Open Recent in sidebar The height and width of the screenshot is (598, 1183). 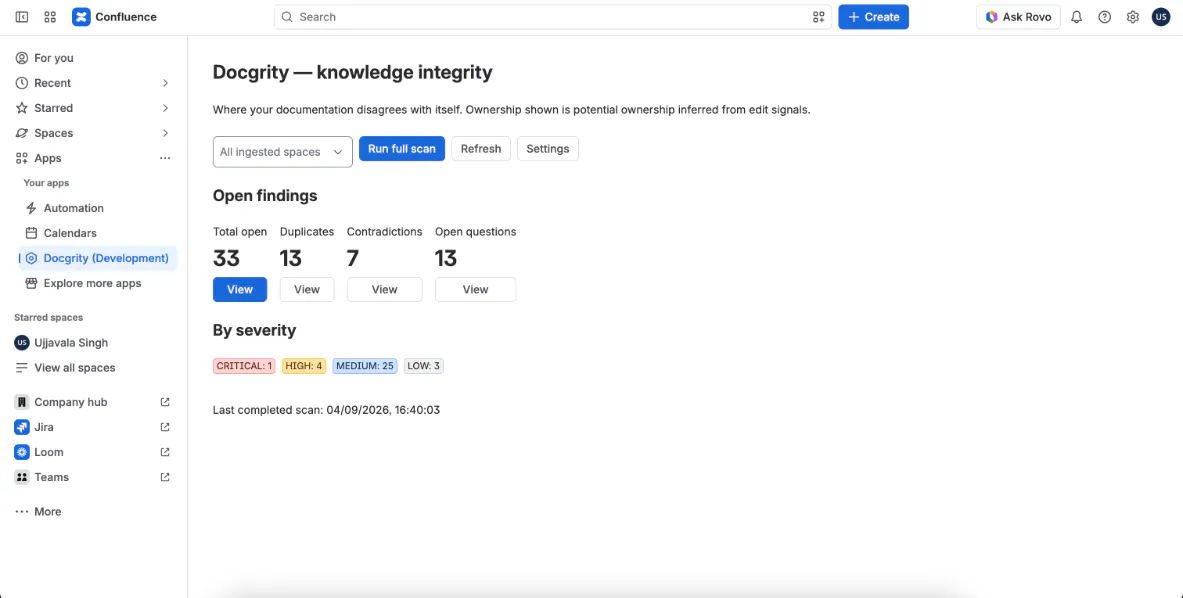52,83
